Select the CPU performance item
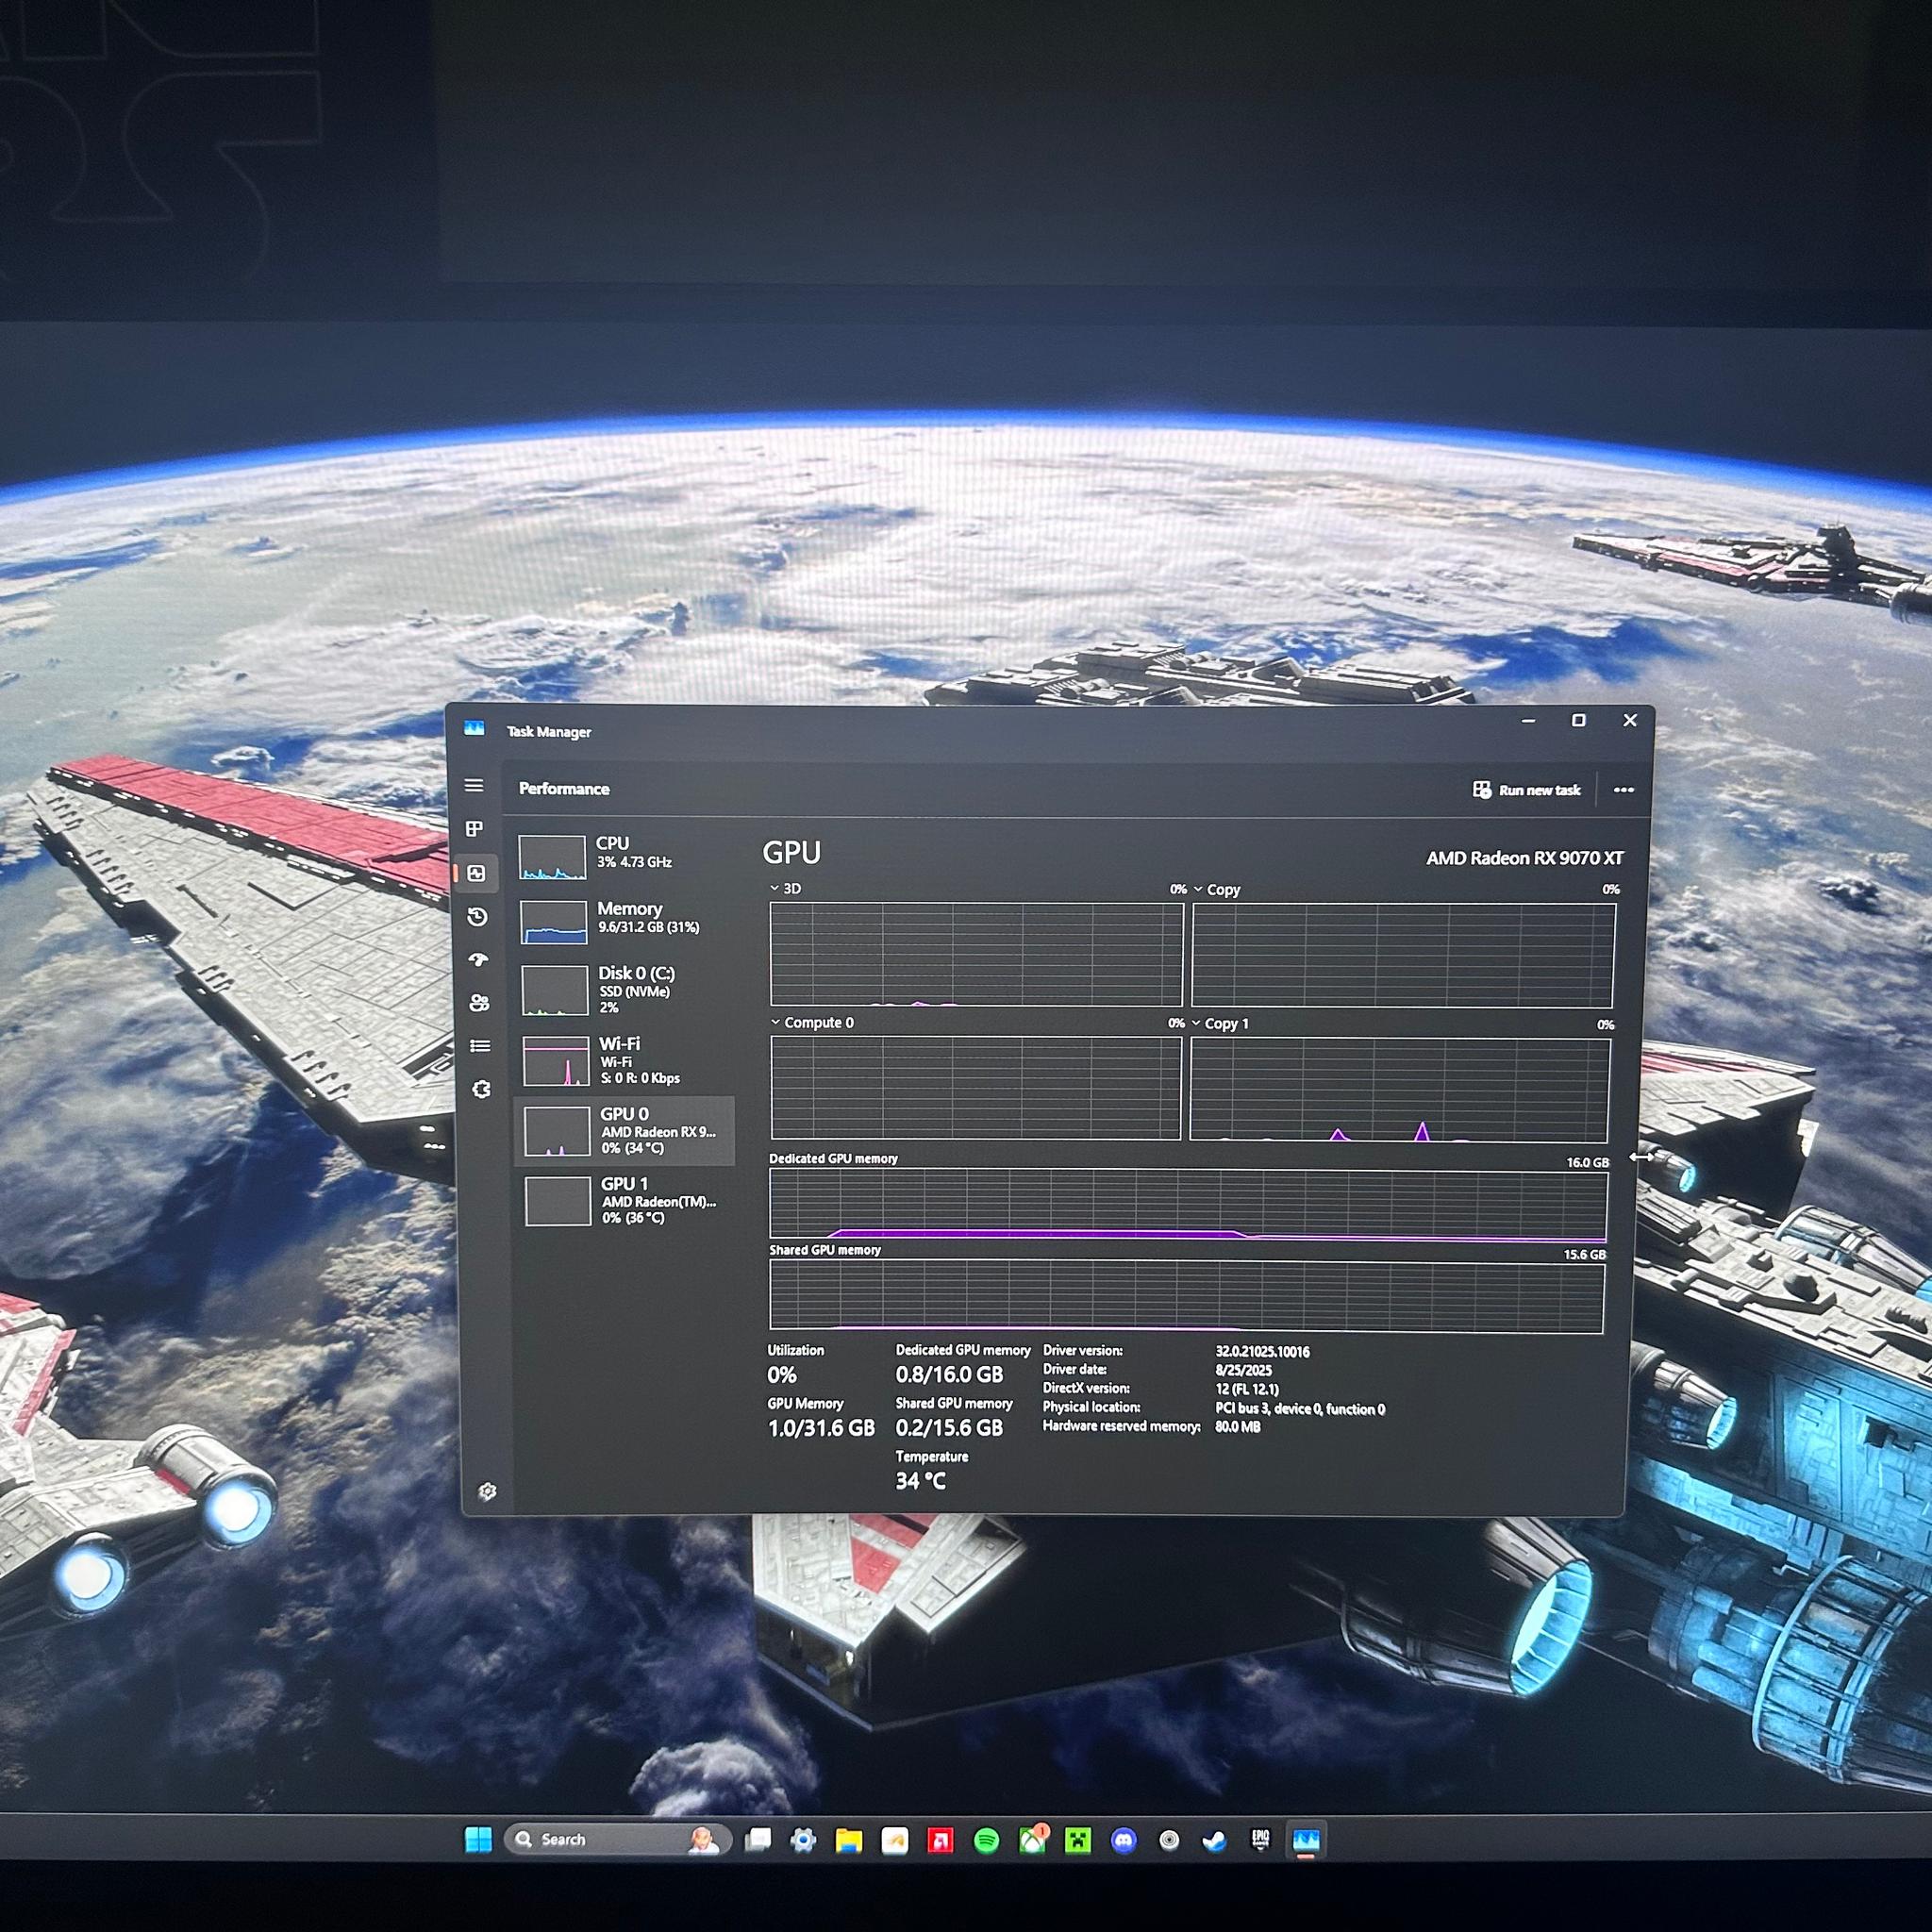 click(623, 856)
